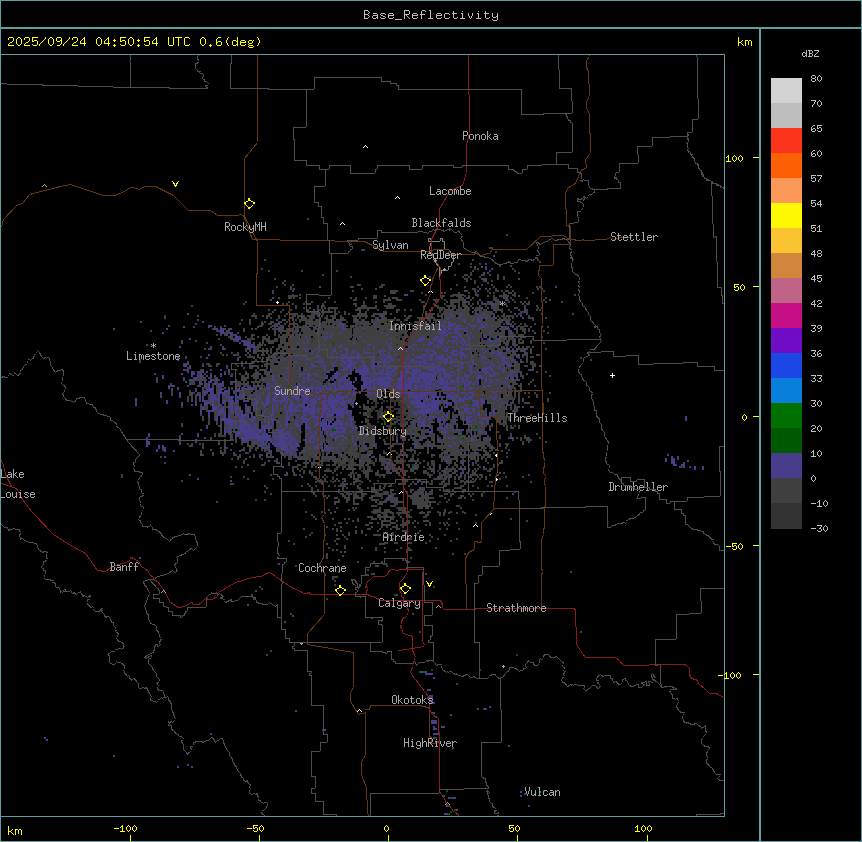Choose the blue 33-36 dBZ legend swatch

(786, 365)
